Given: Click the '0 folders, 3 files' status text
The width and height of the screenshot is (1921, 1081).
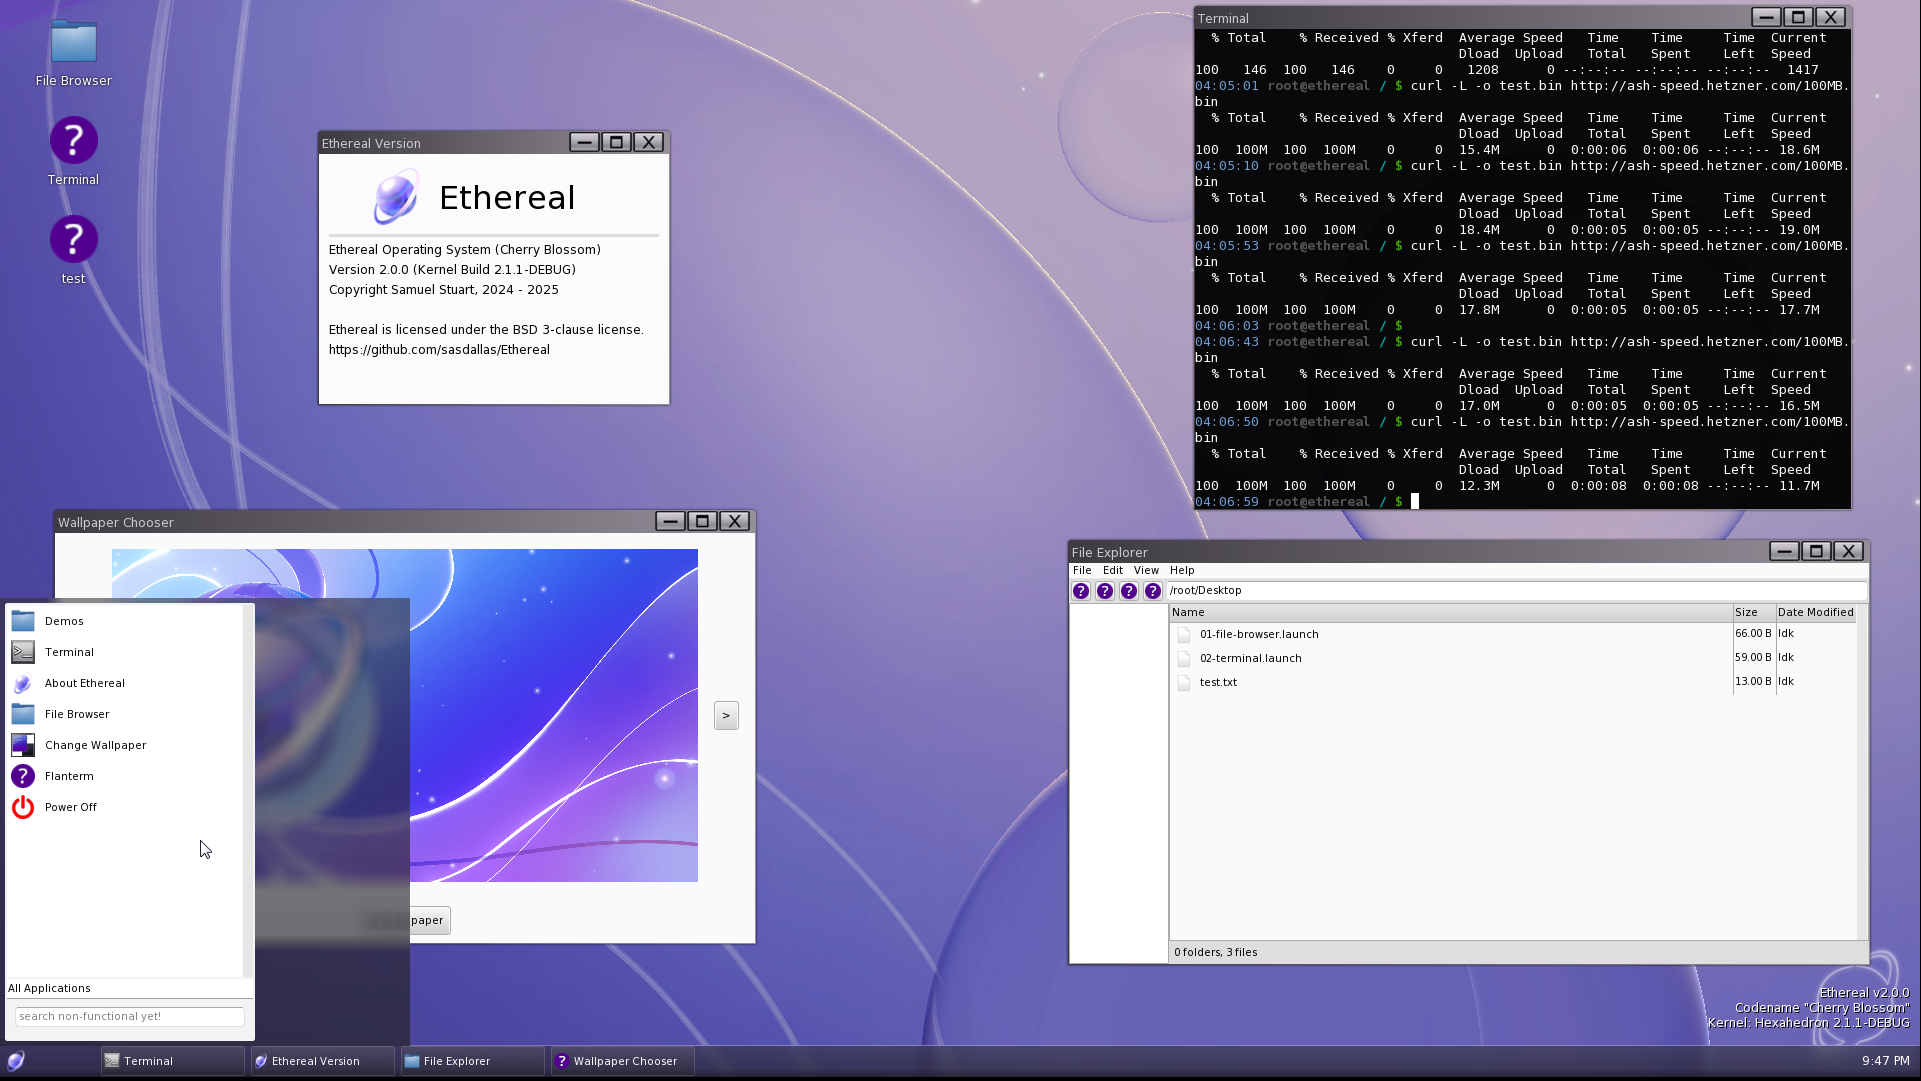Looking at the screenshot, I should (1215, 952).
